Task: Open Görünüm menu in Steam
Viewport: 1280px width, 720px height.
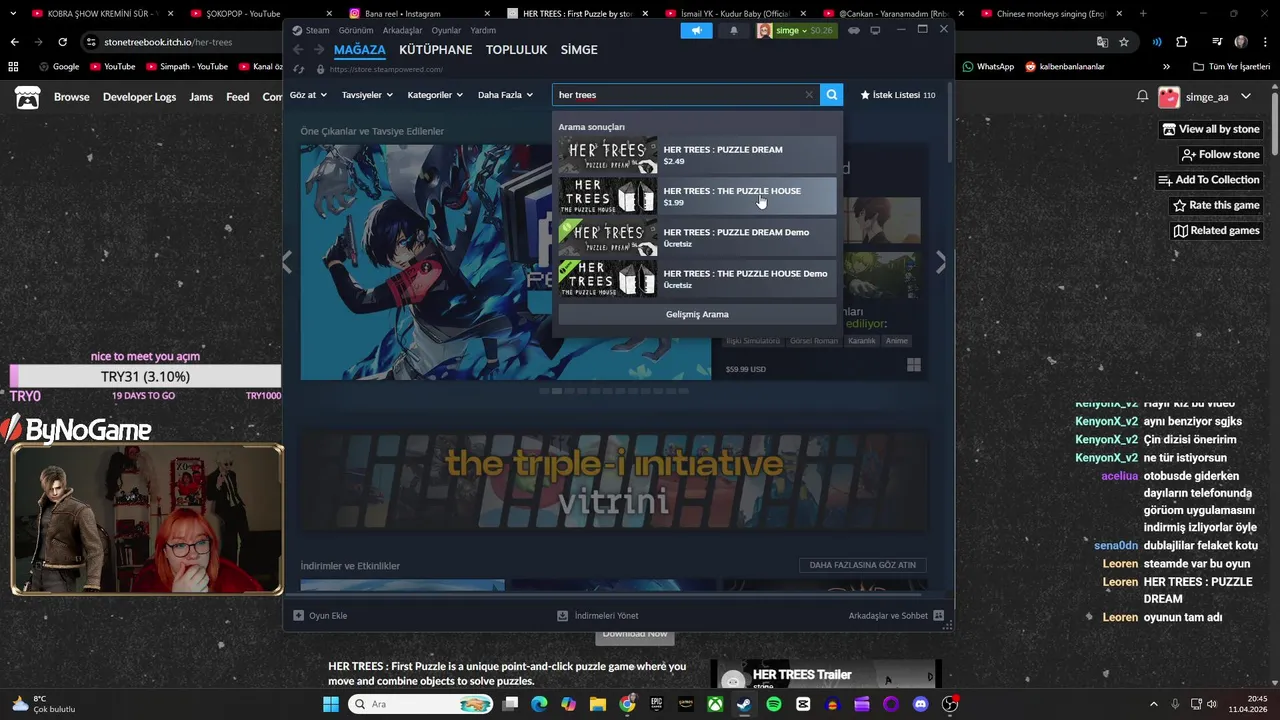Action: click(356, 30)
